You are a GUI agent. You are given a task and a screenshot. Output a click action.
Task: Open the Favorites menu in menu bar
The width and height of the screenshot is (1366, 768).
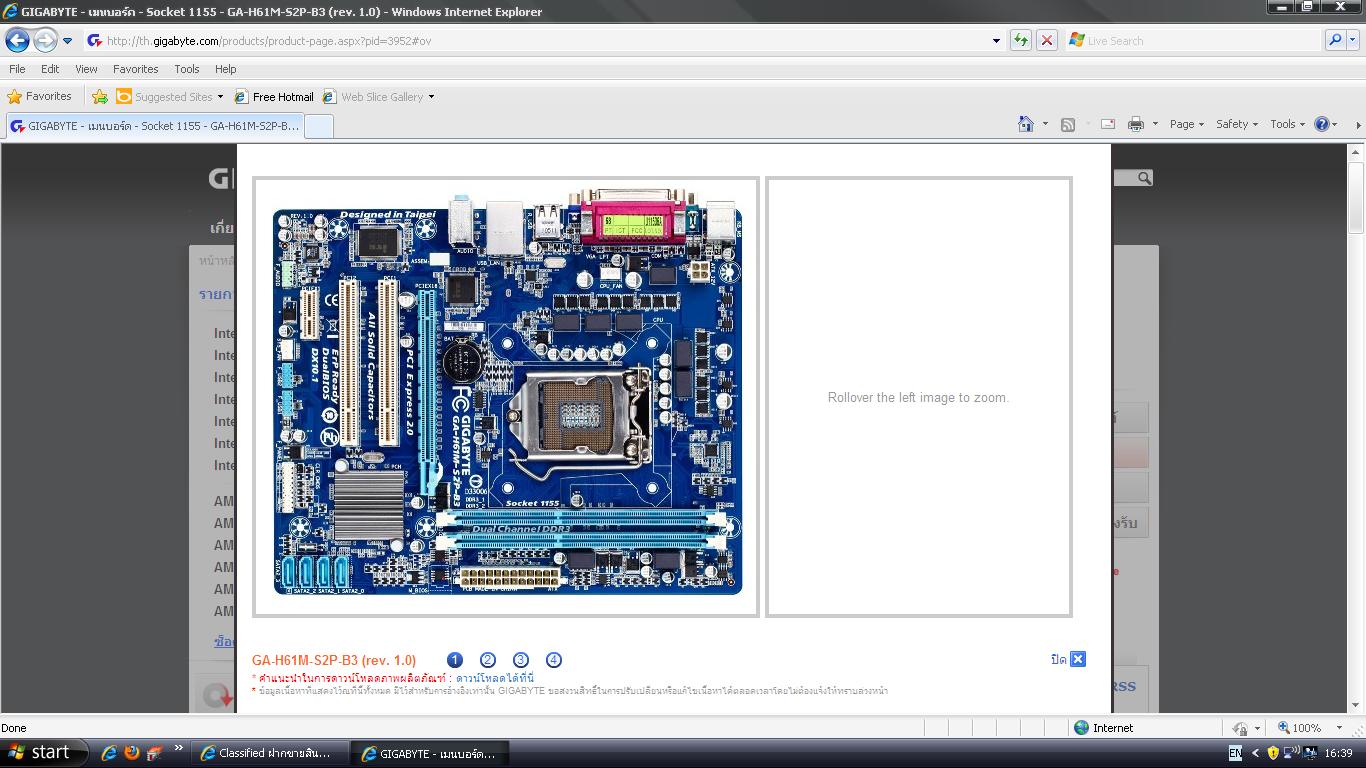pos(135,69)
